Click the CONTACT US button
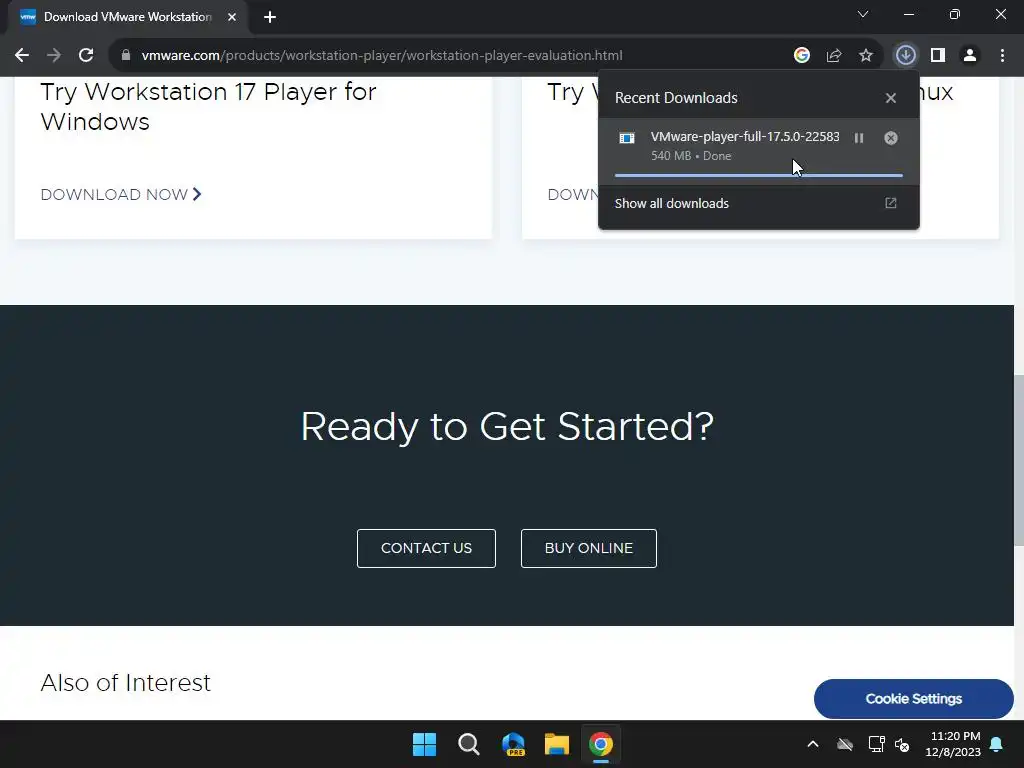The width and height of the screenshot is (1024, 768). tap(426, 548)
